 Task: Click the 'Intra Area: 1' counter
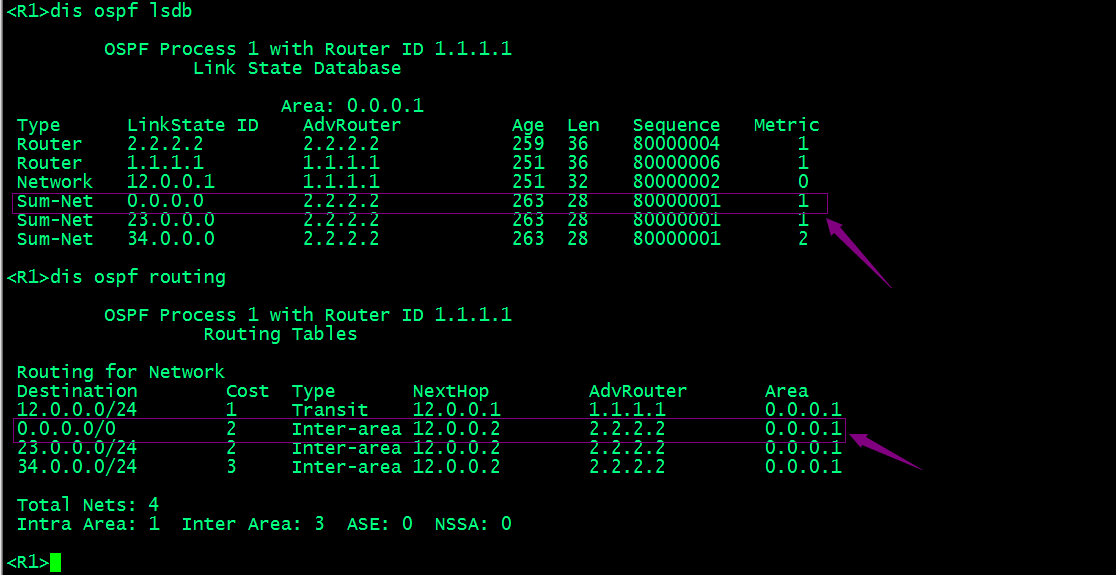point(88,524)
